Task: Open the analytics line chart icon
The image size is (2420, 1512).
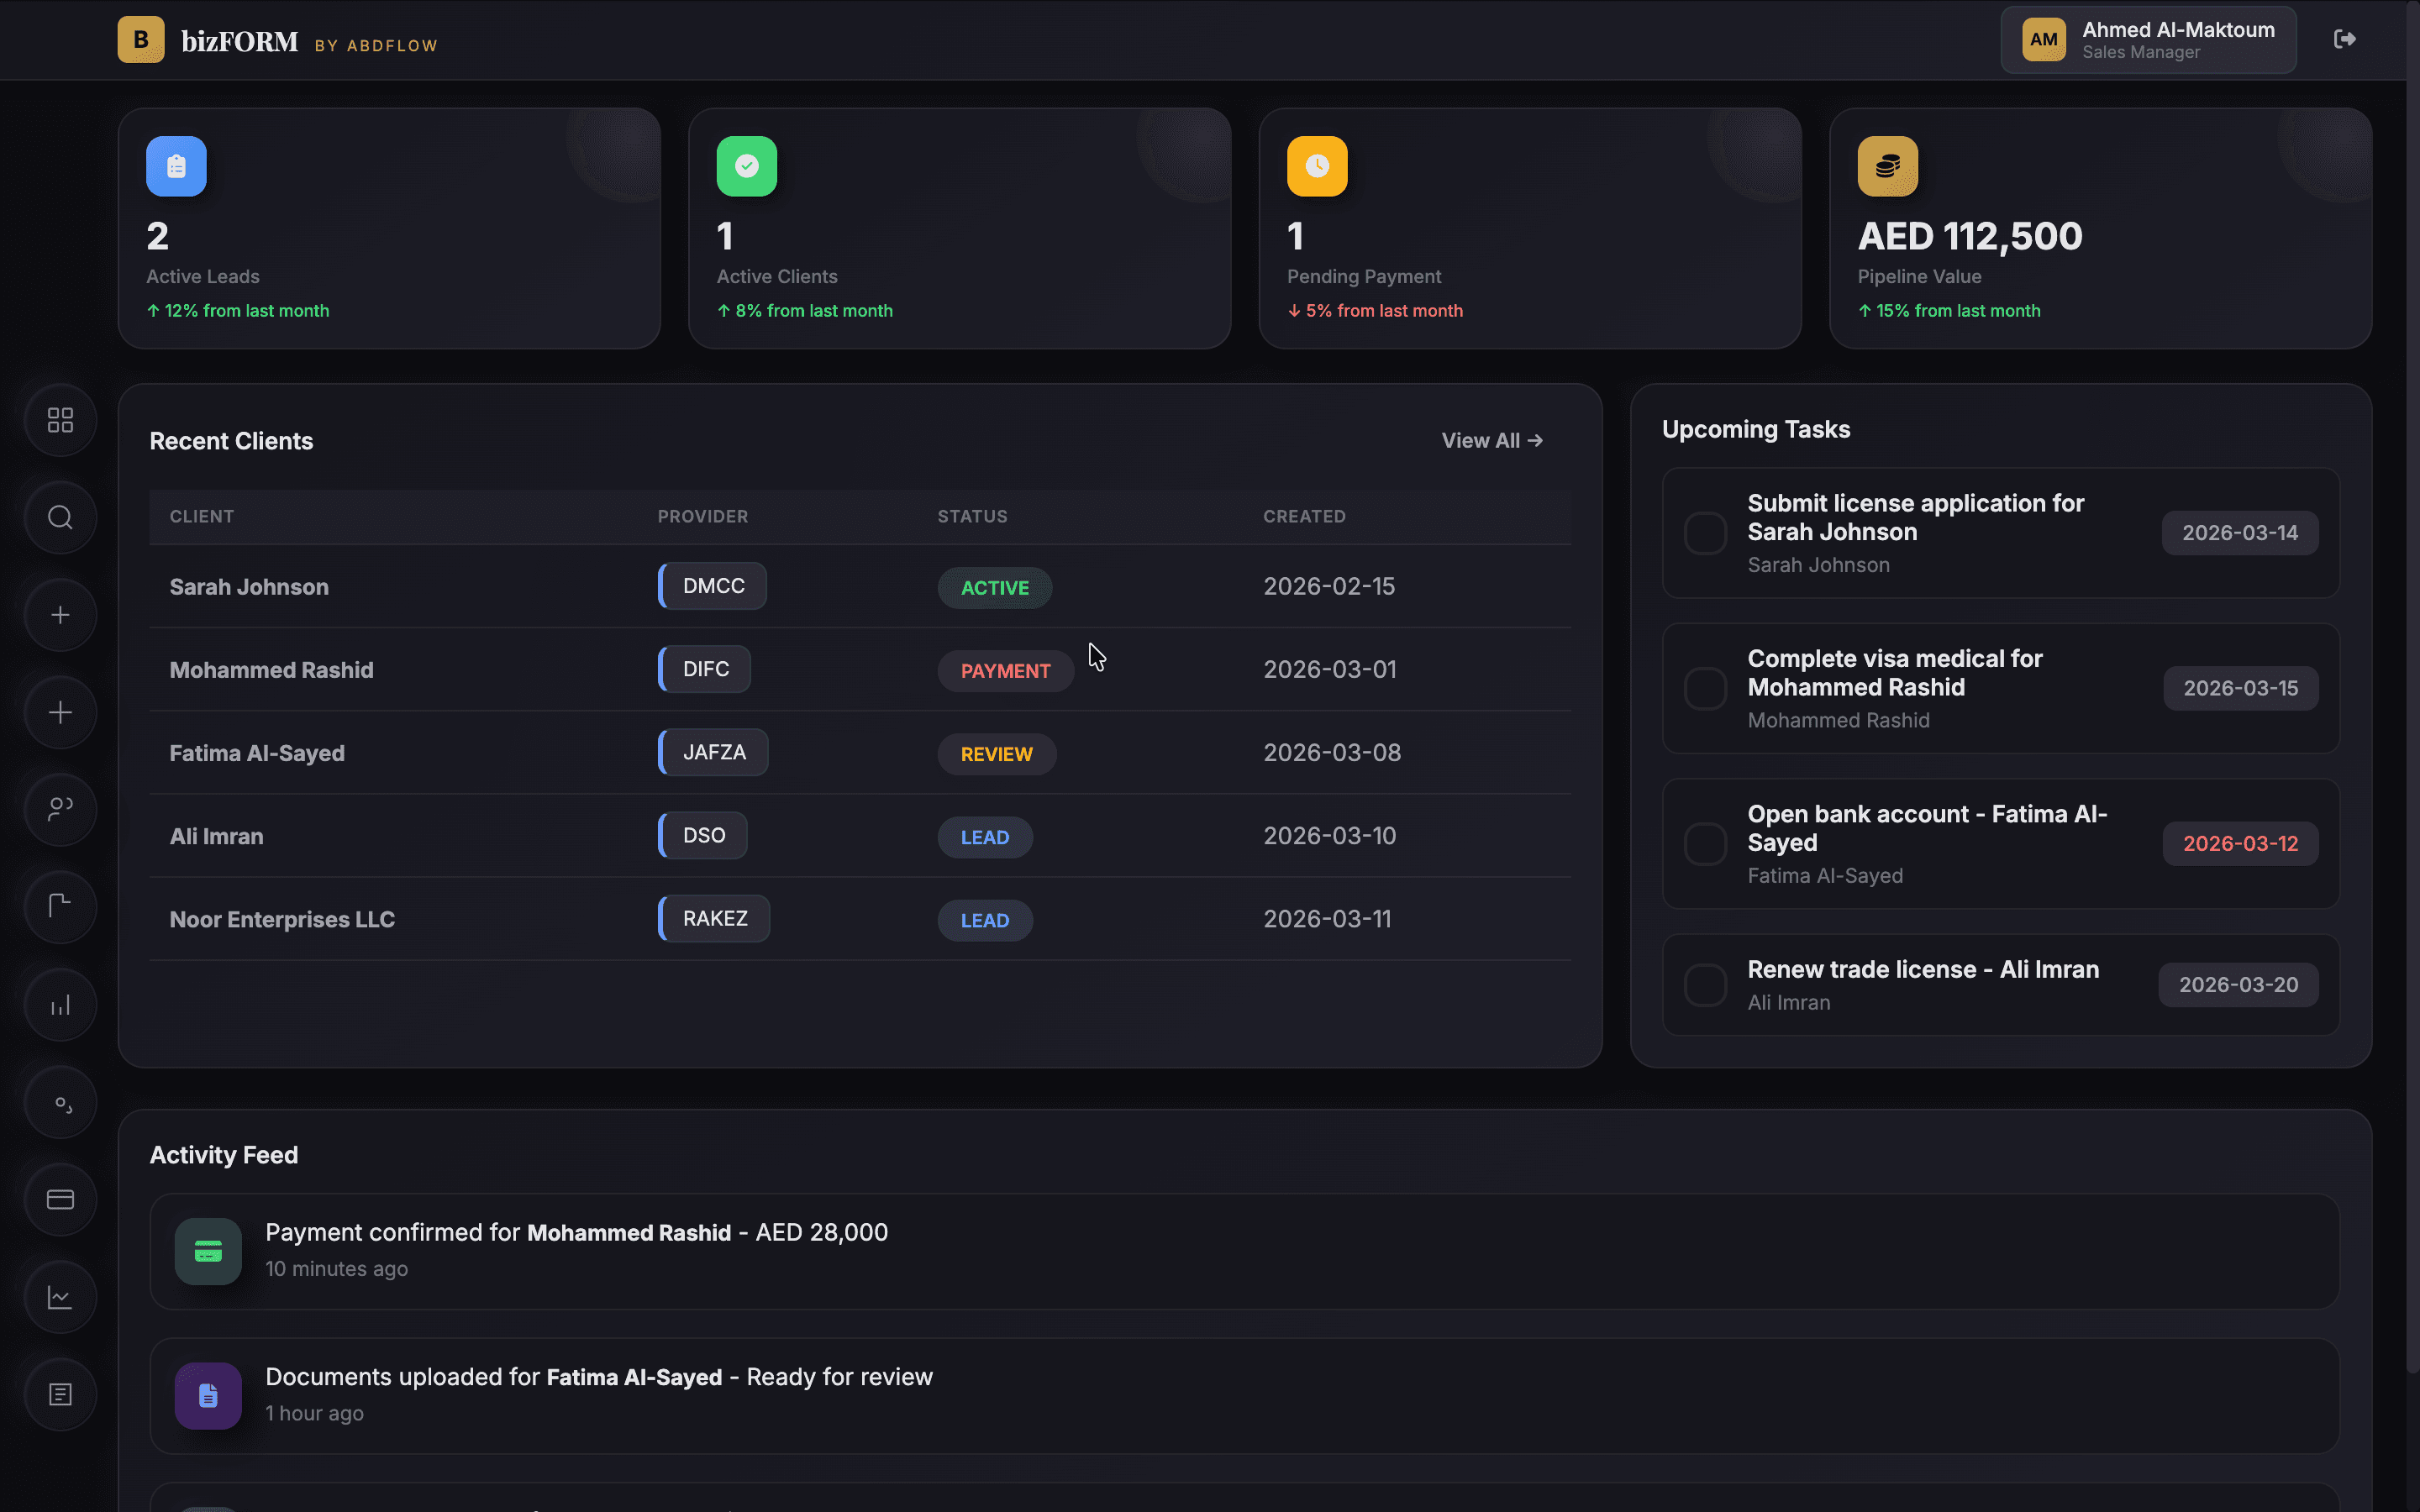Action: tap(60, 1296)
